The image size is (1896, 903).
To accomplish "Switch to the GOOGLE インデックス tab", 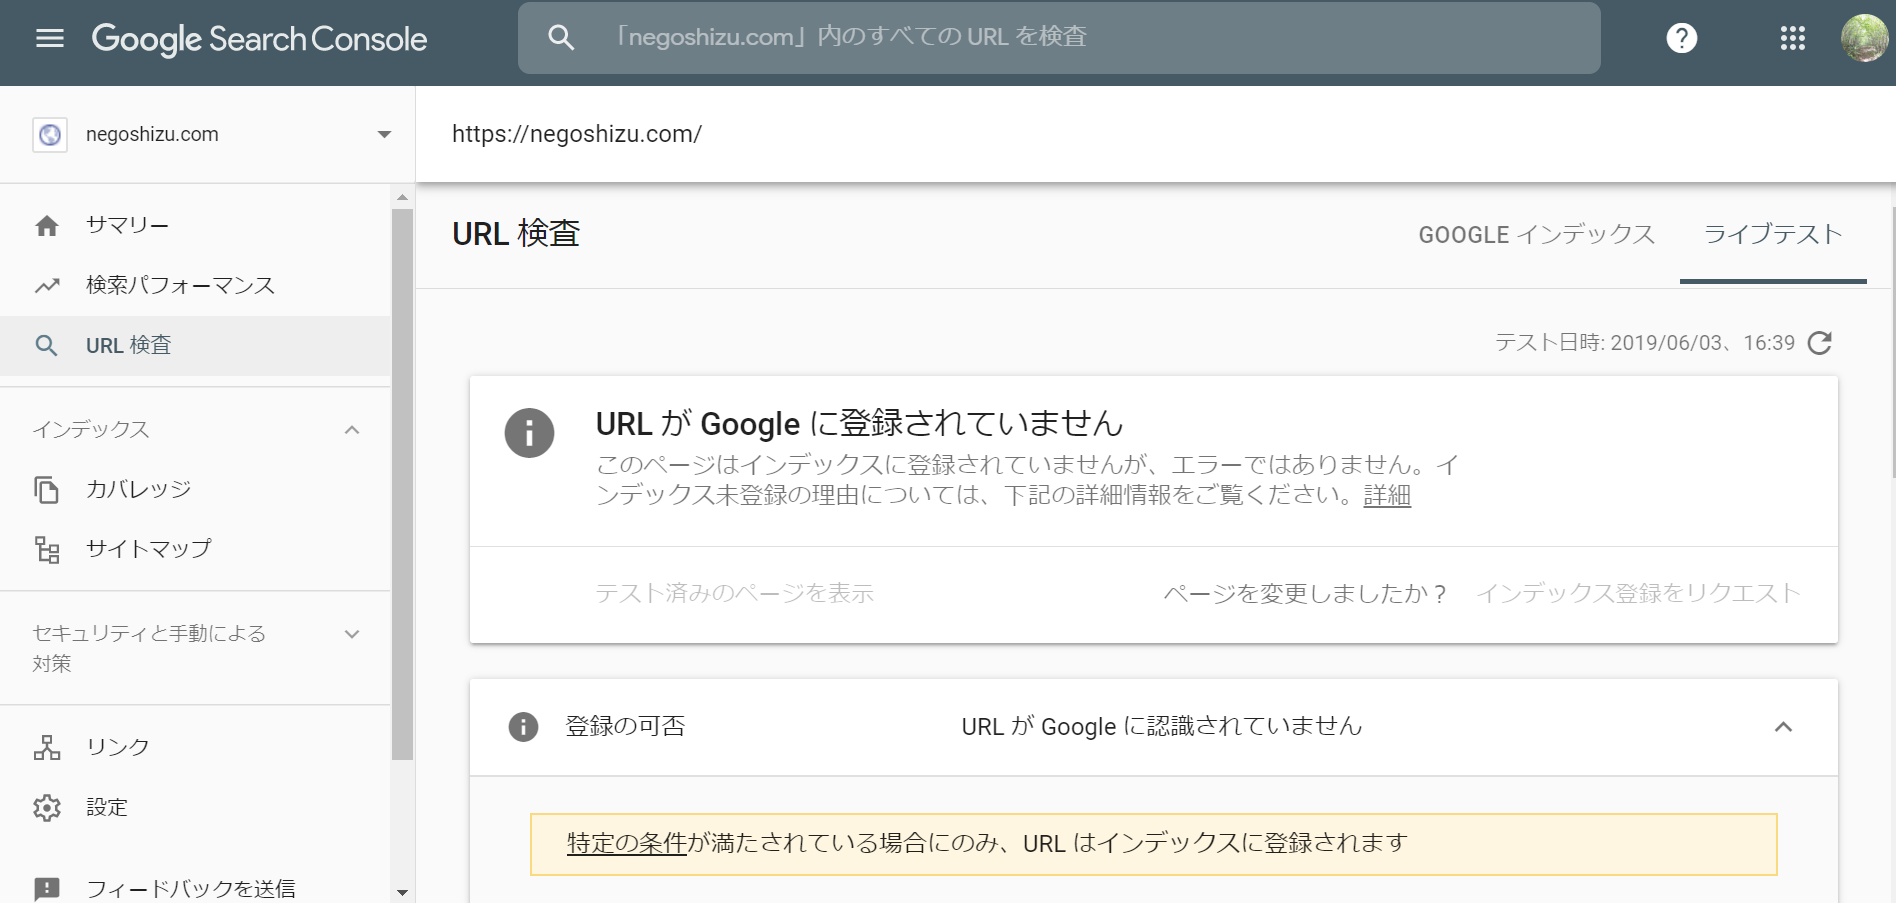I will (1536, 235).
